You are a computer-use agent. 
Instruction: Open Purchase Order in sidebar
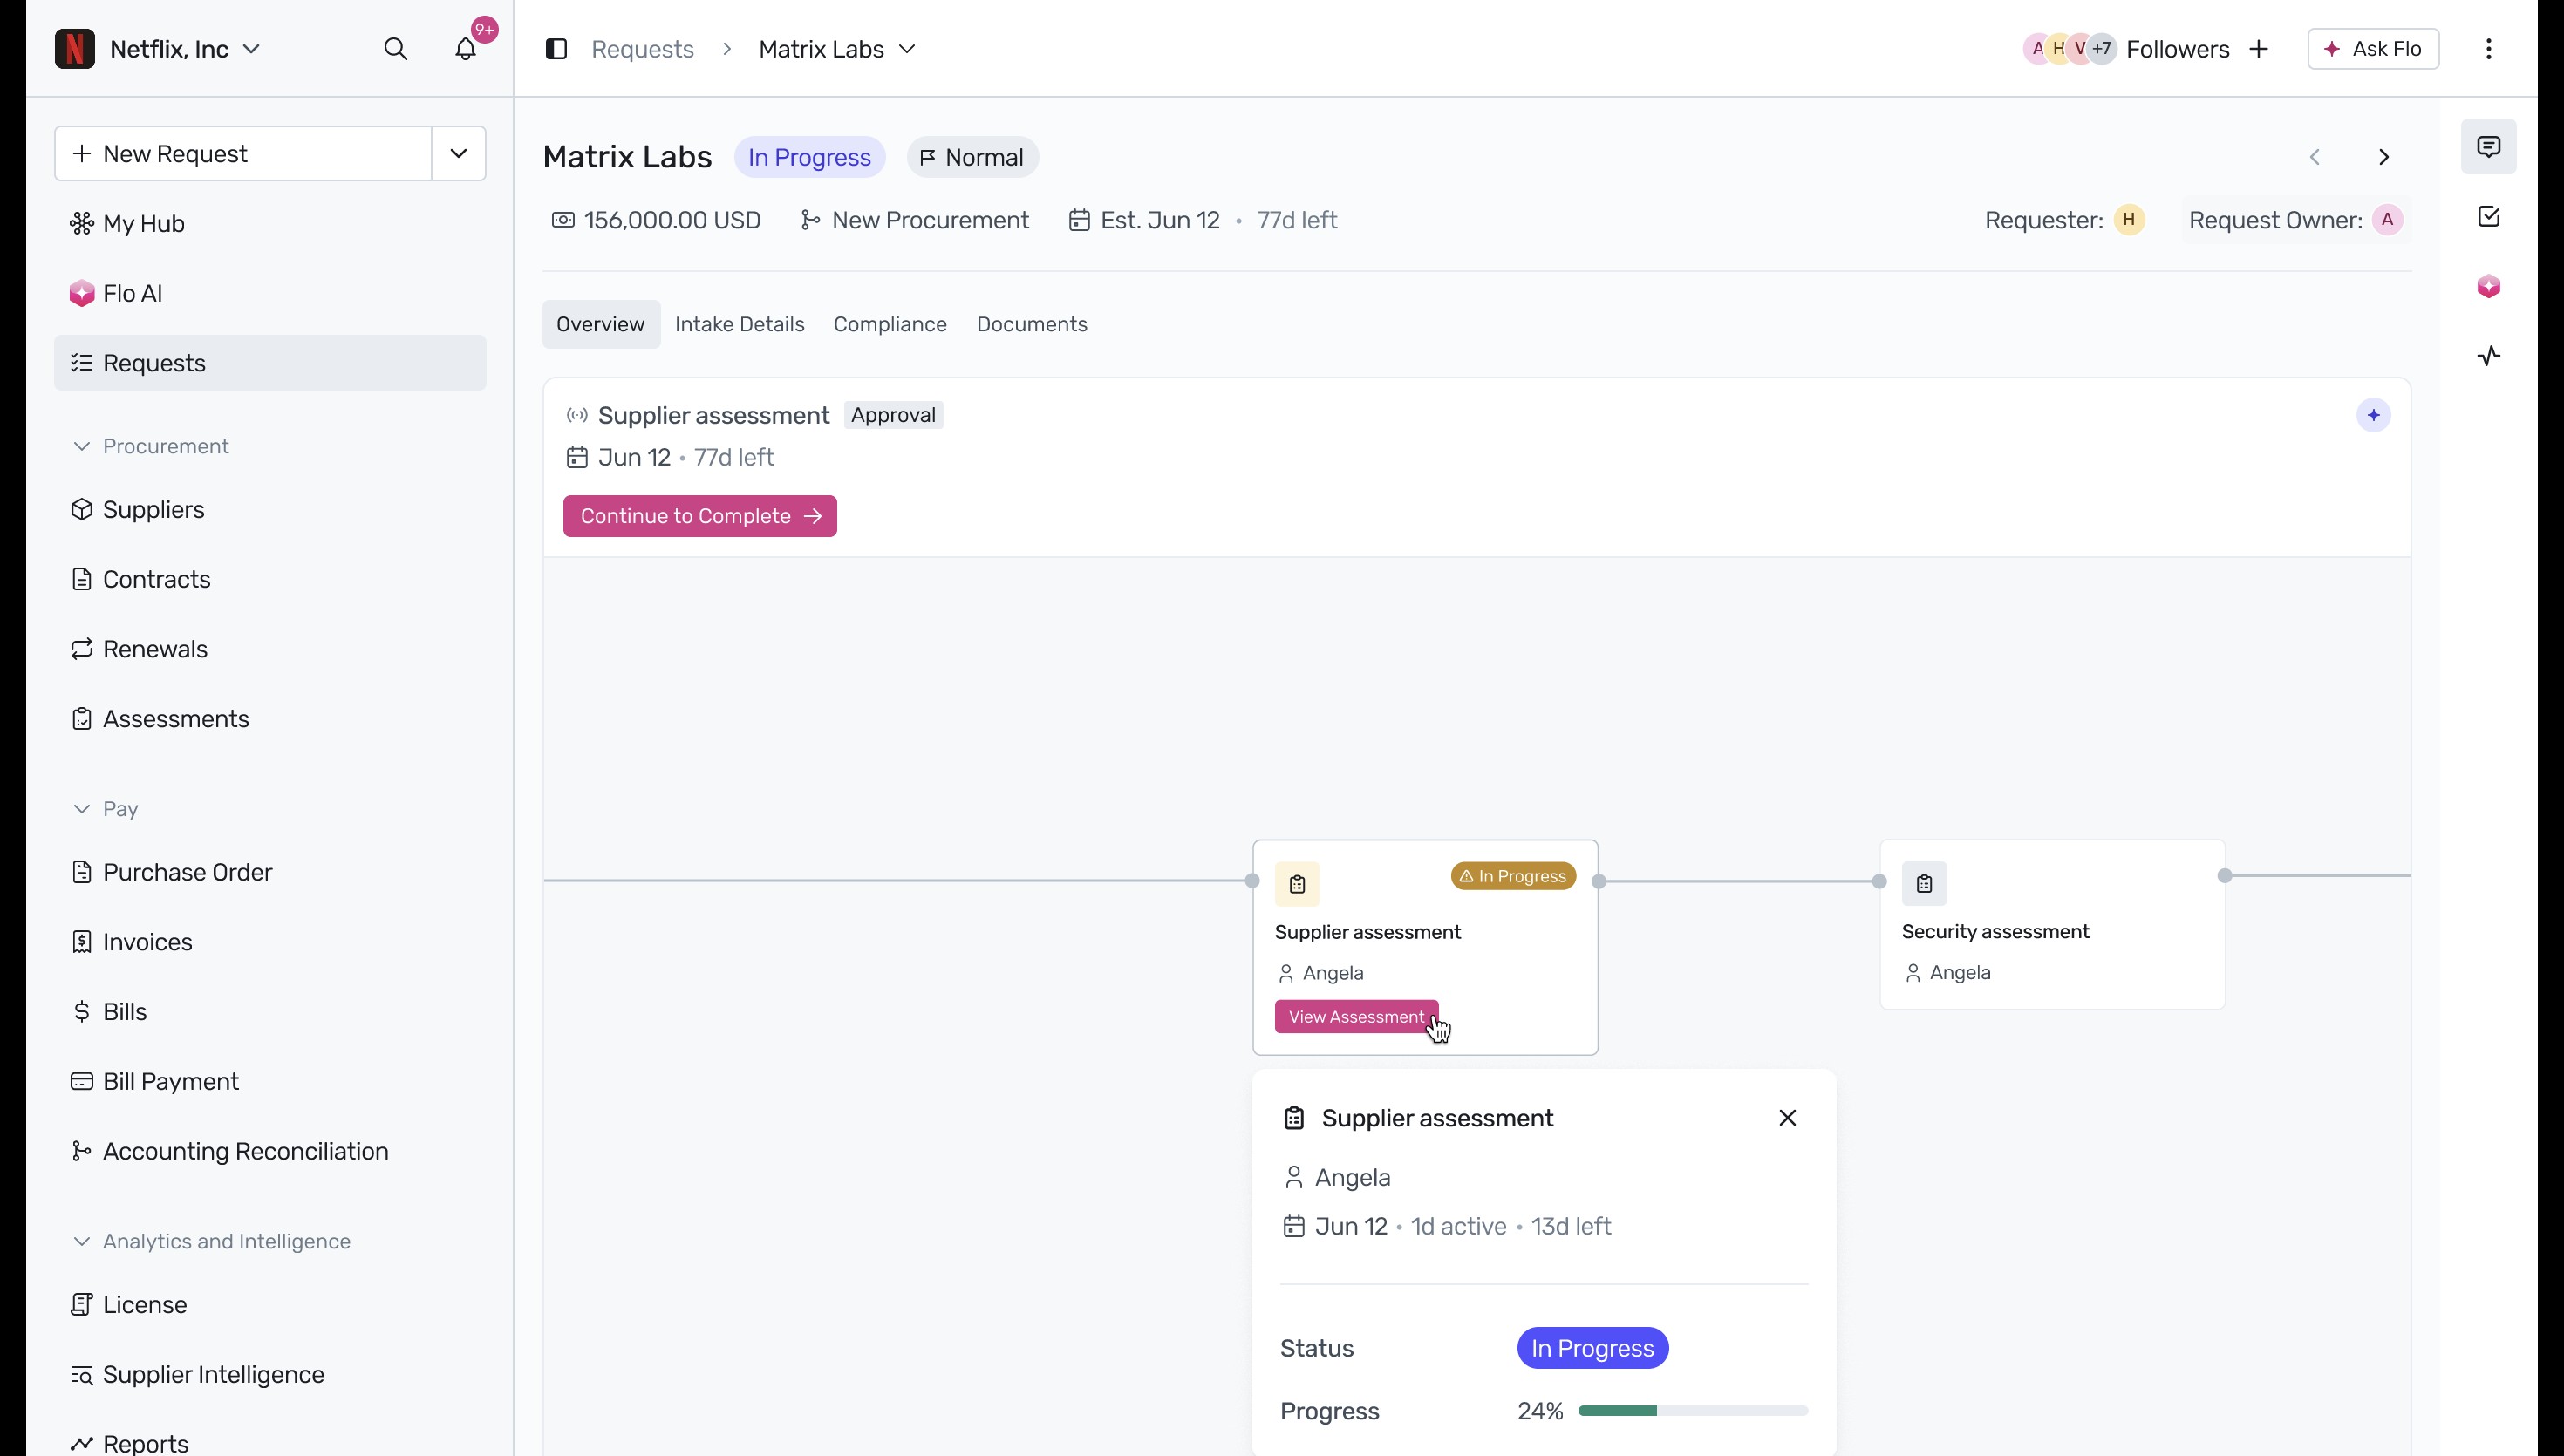point(270,872)
